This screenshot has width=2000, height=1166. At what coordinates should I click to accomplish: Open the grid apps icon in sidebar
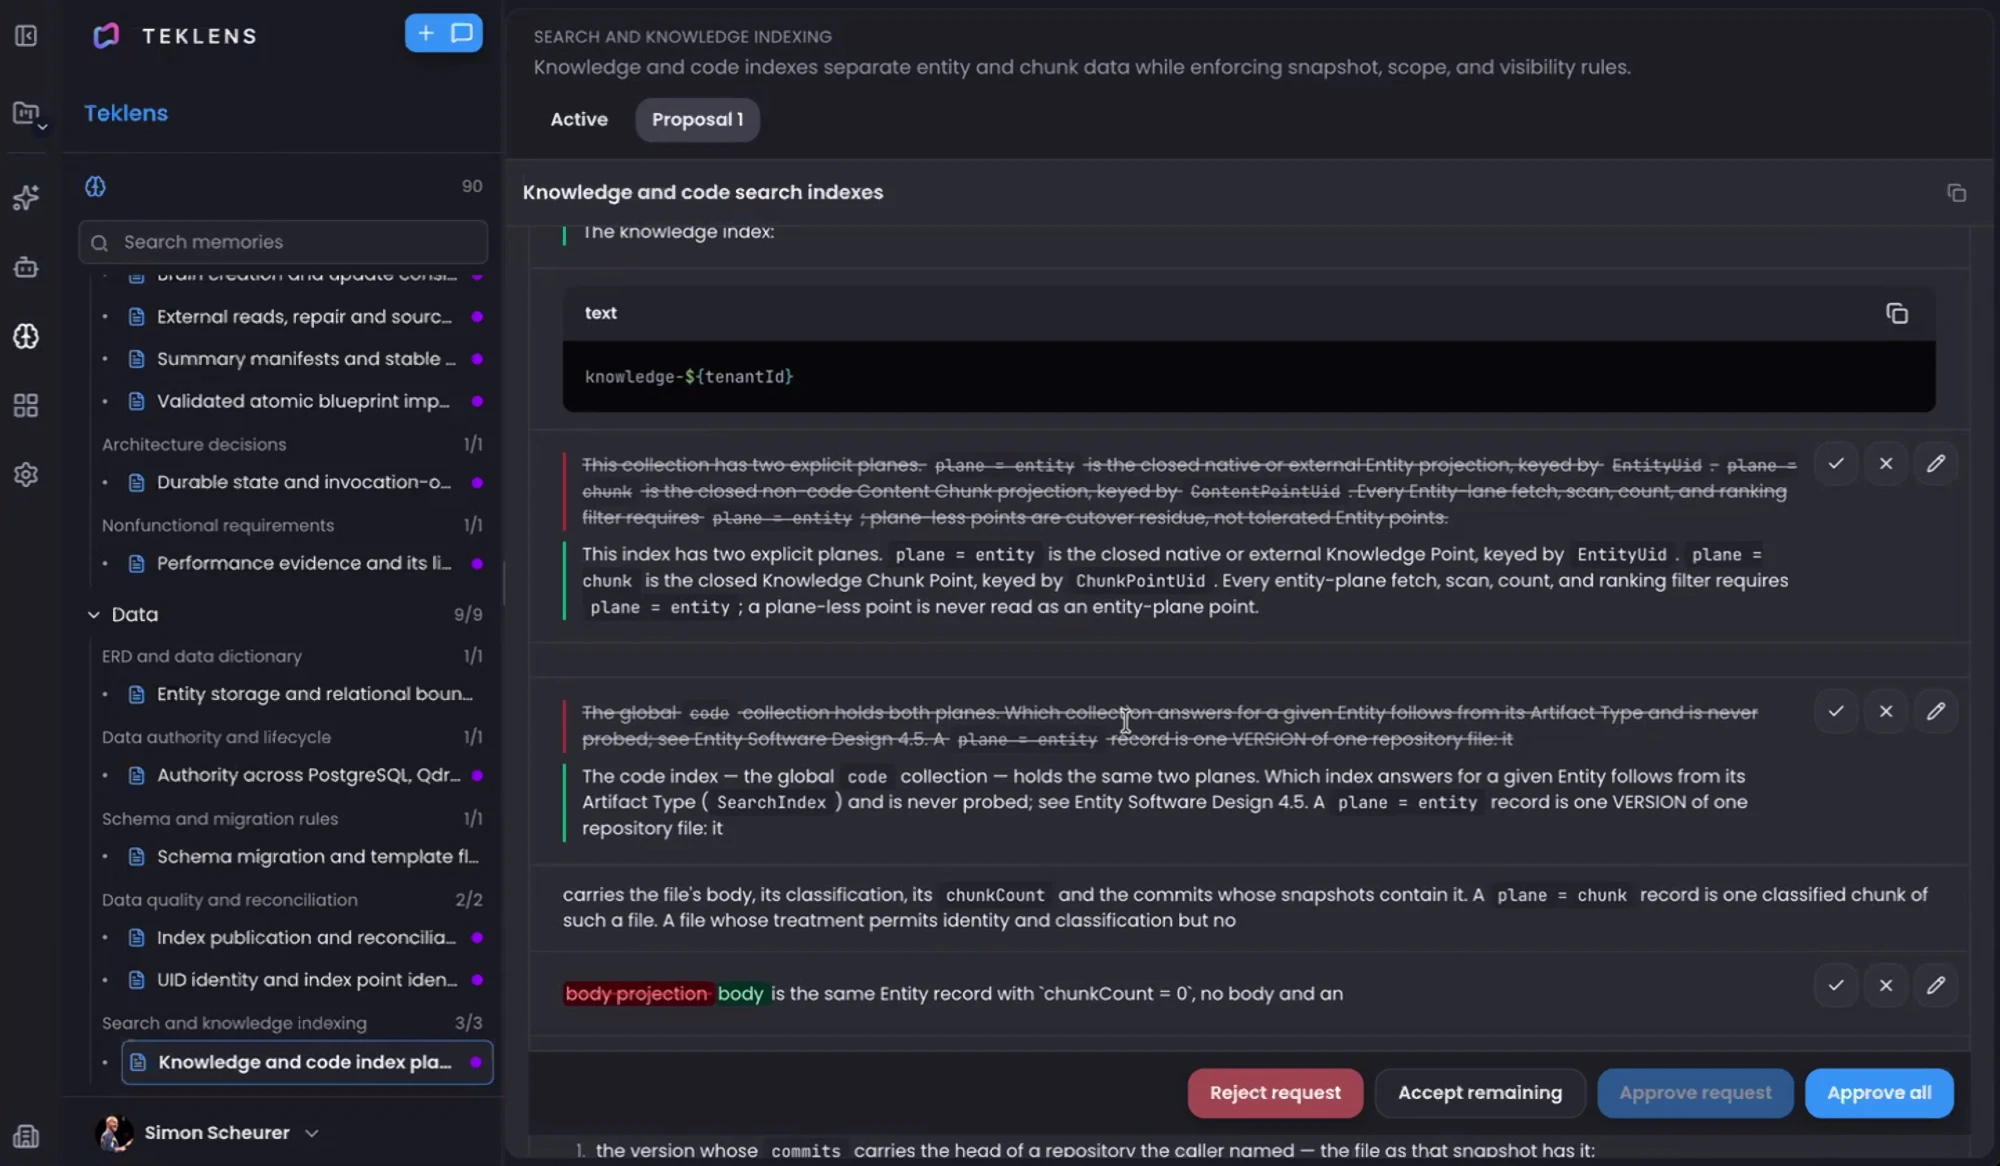[26, 405]
